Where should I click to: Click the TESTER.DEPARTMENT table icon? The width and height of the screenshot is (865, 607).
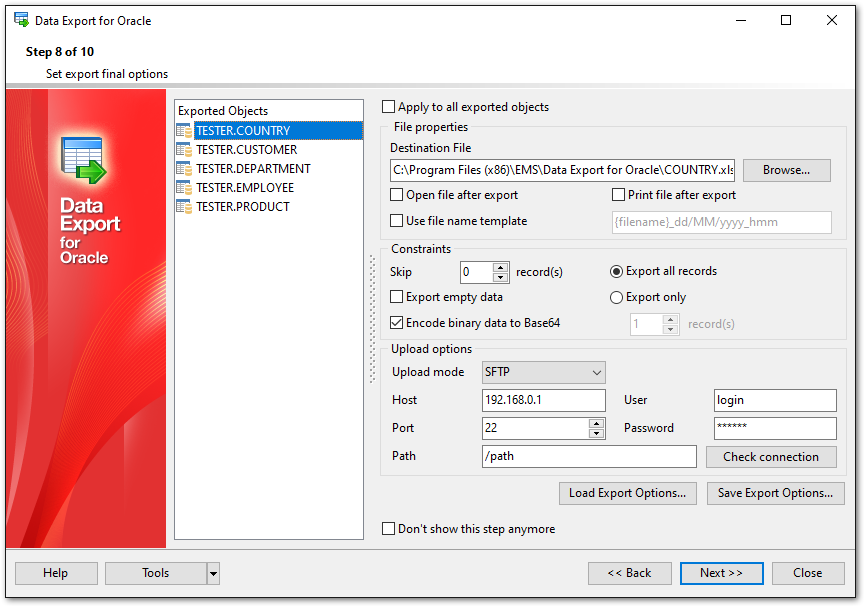point(184,169)
